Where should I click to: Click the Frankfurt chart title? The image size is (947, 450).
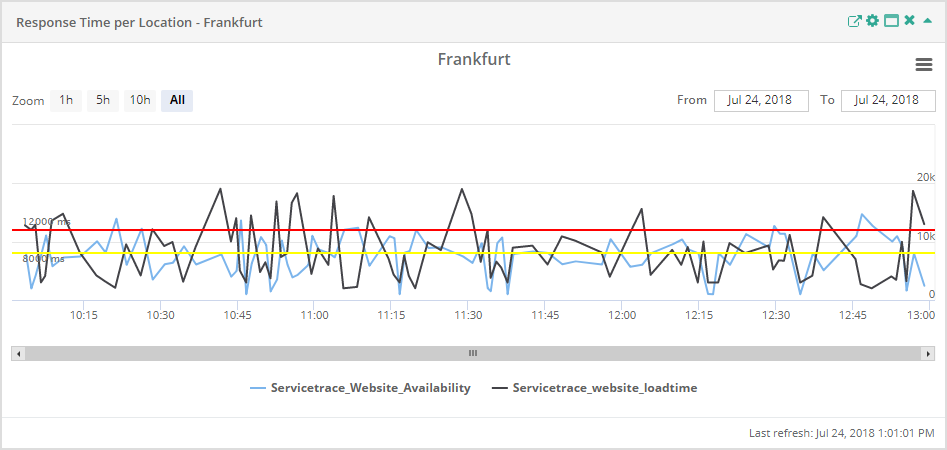474,59
